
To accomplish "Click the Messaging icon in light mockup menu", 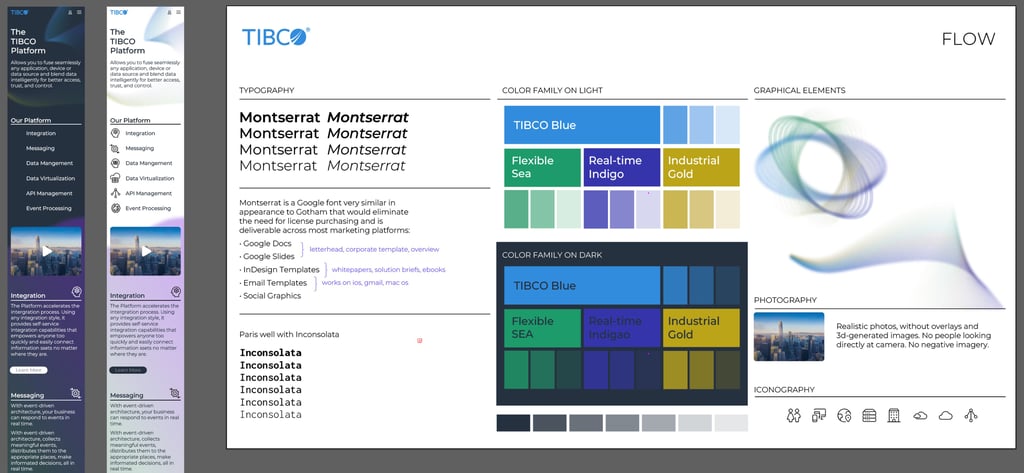I will tap(115, 148).
